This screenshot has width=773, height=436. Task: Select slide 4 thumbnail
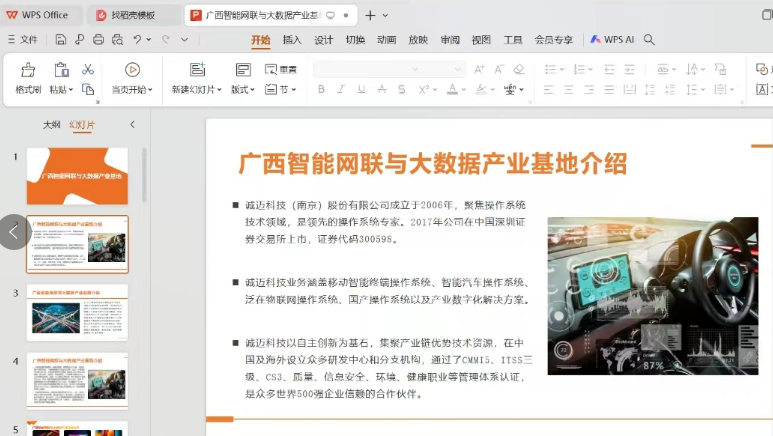77,381
